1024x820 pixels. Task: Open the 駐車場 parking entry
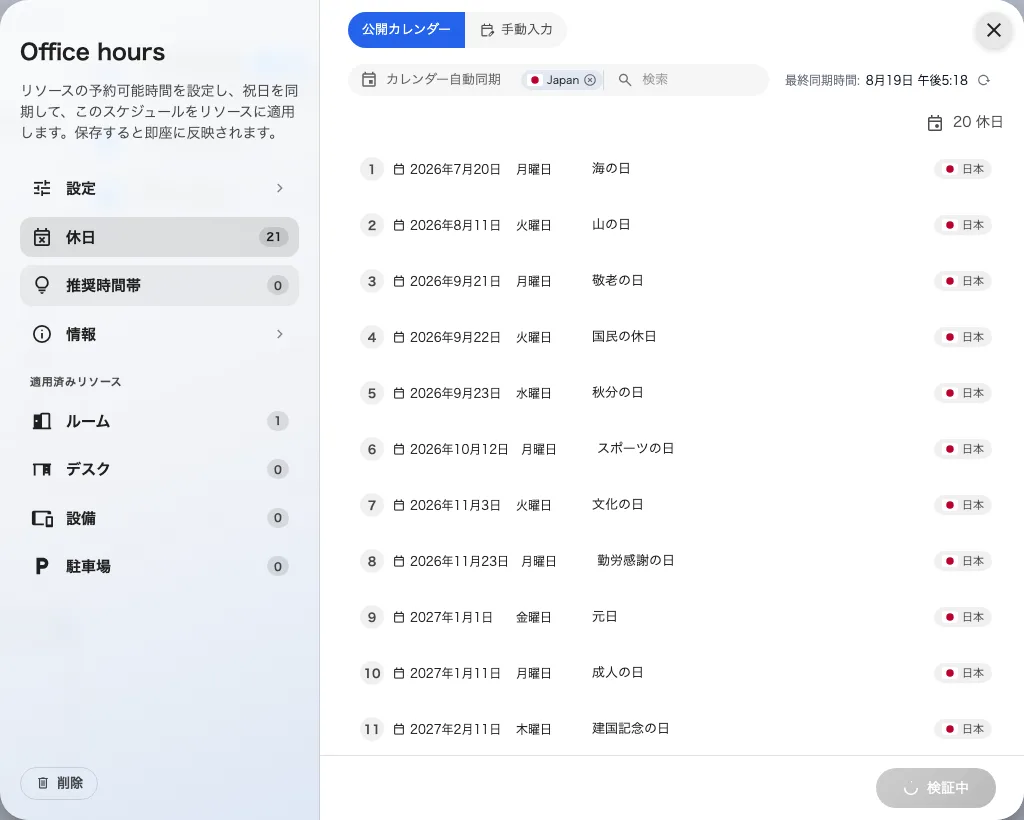click(159, 567)
